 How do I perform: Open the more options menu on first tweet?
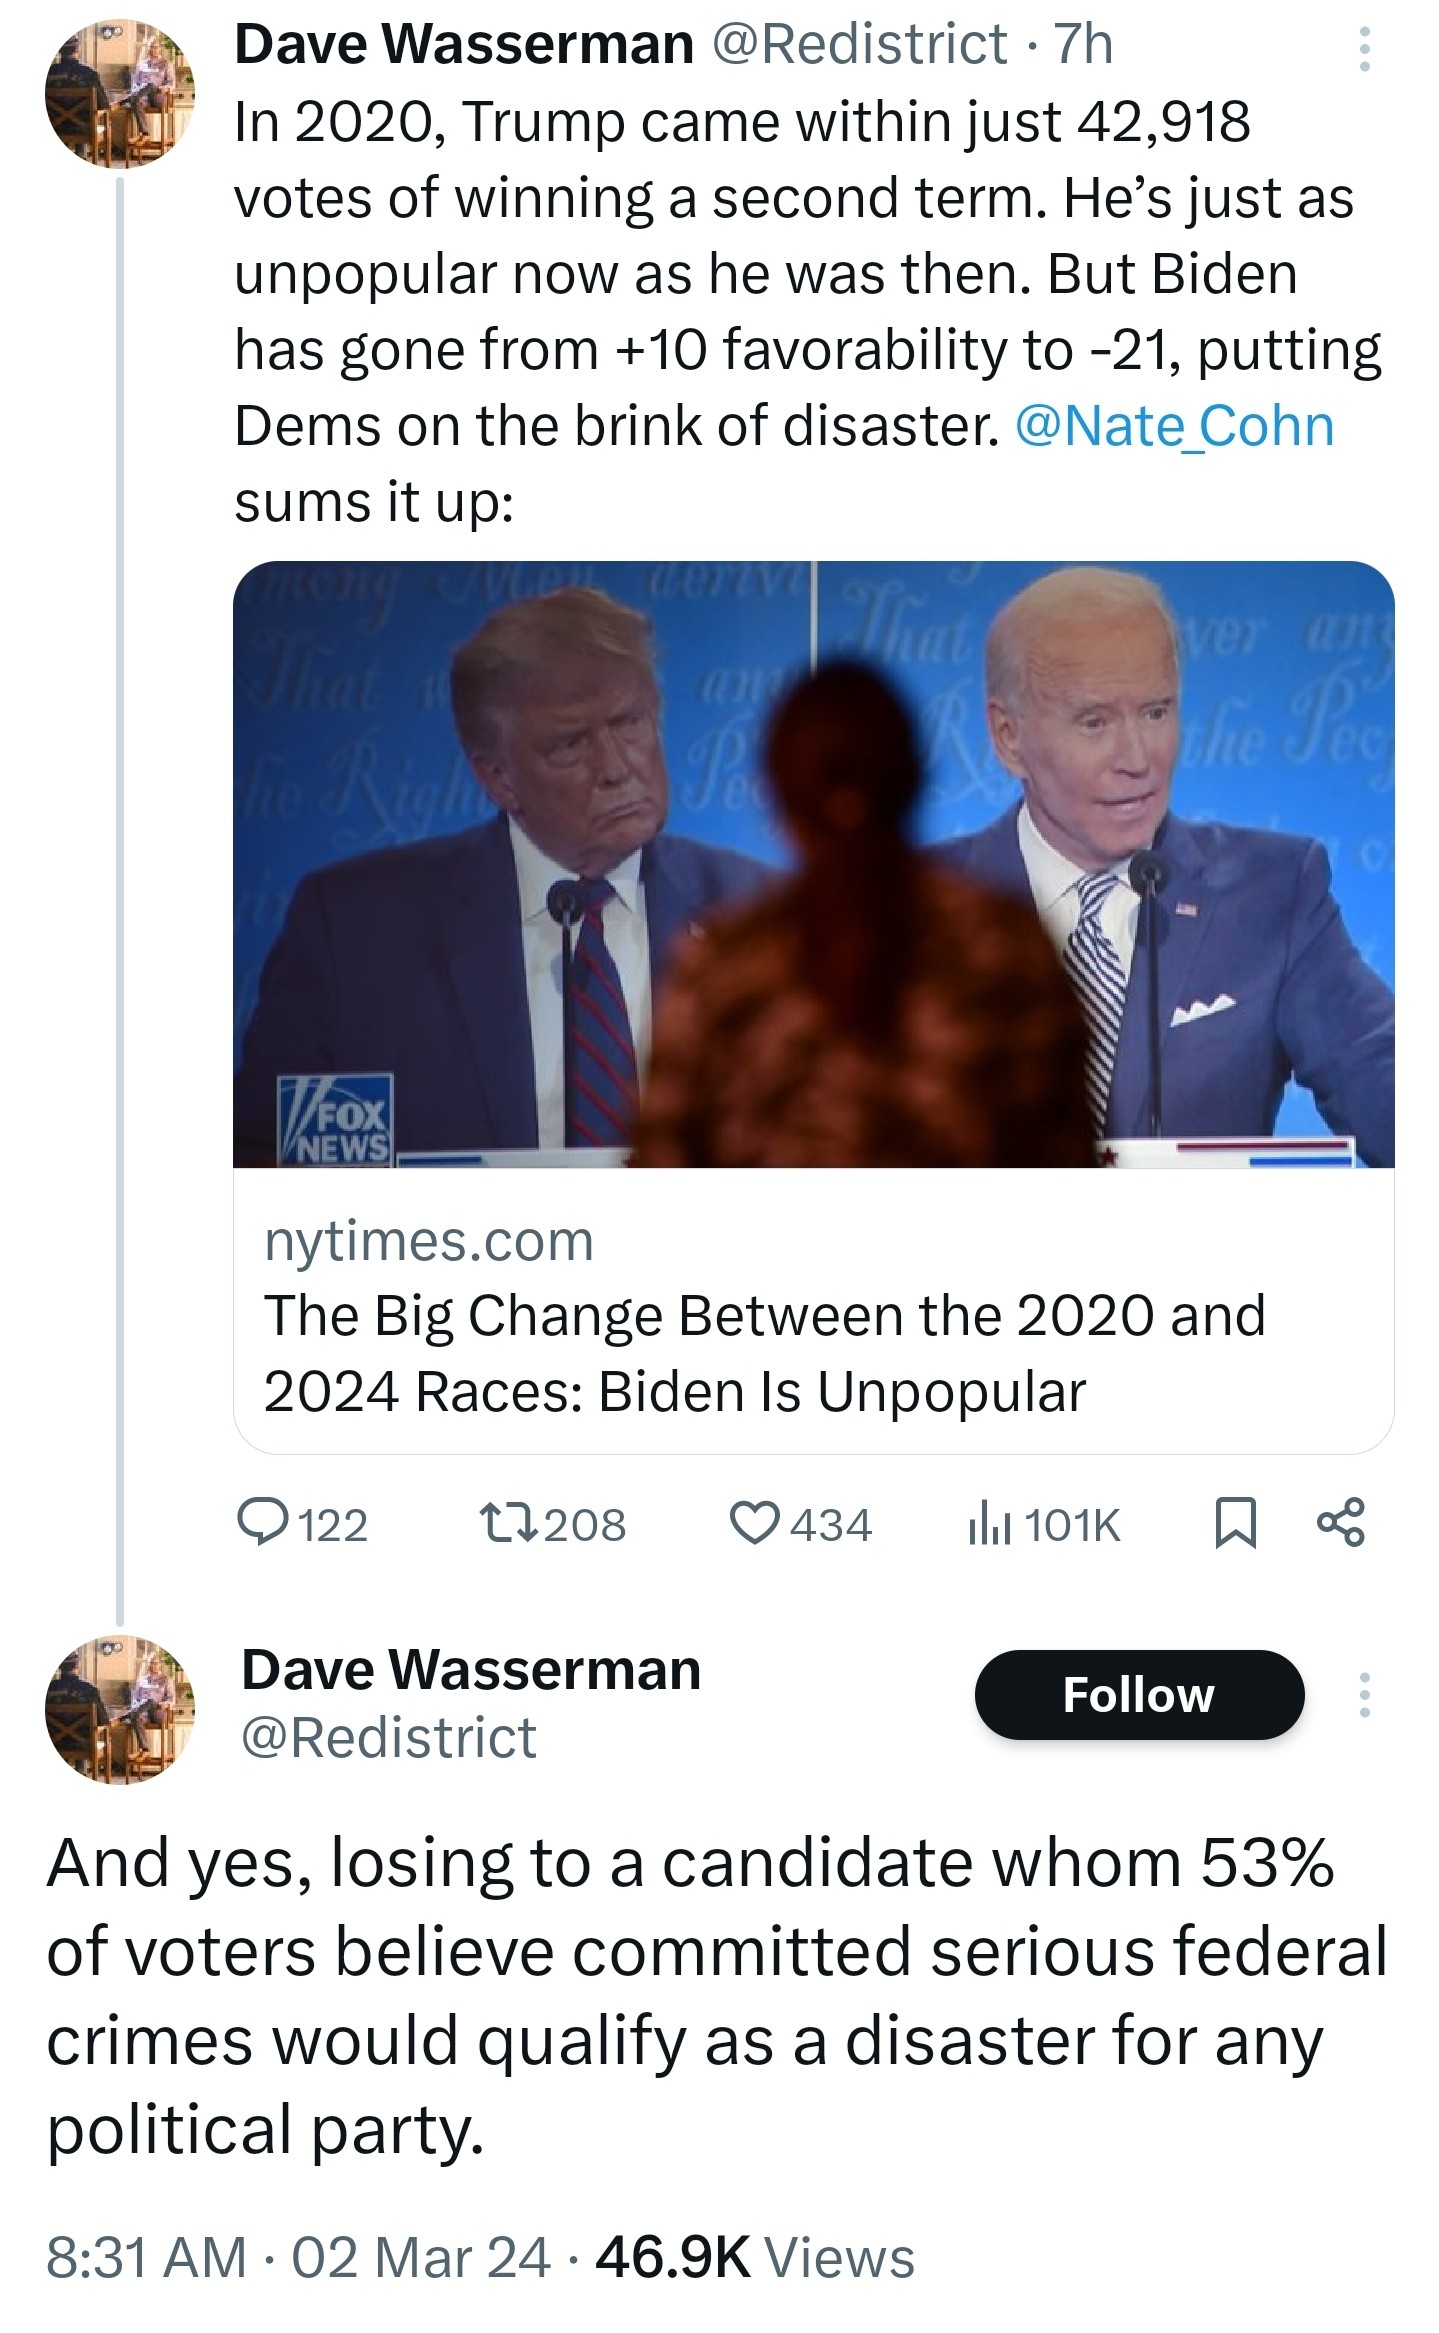[1363, 48]
